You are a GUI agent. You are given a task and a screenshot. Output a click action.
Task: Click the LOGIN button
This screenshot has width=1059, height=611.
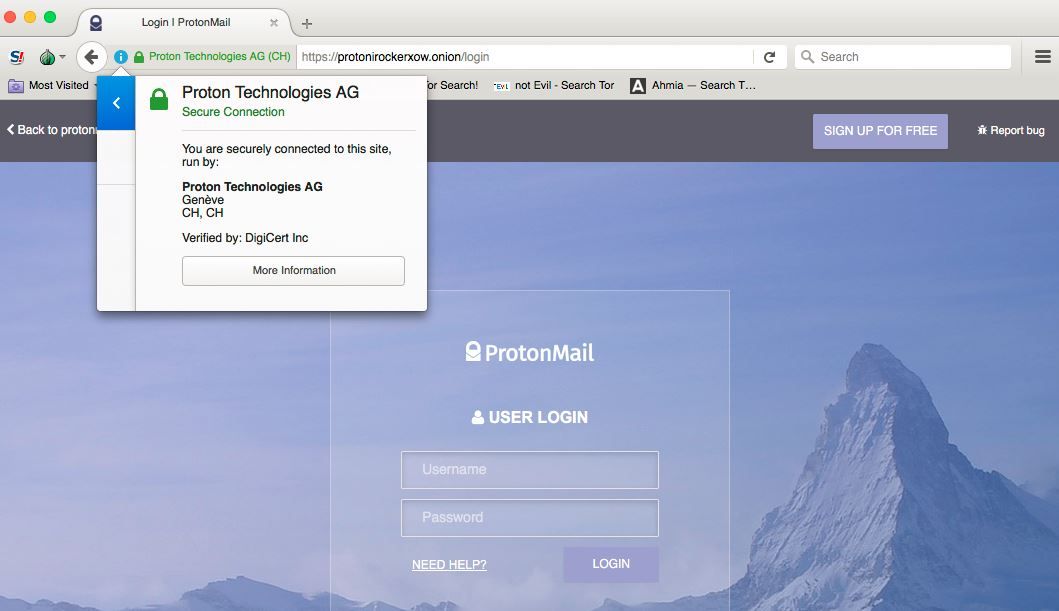[x=611, y=564]
